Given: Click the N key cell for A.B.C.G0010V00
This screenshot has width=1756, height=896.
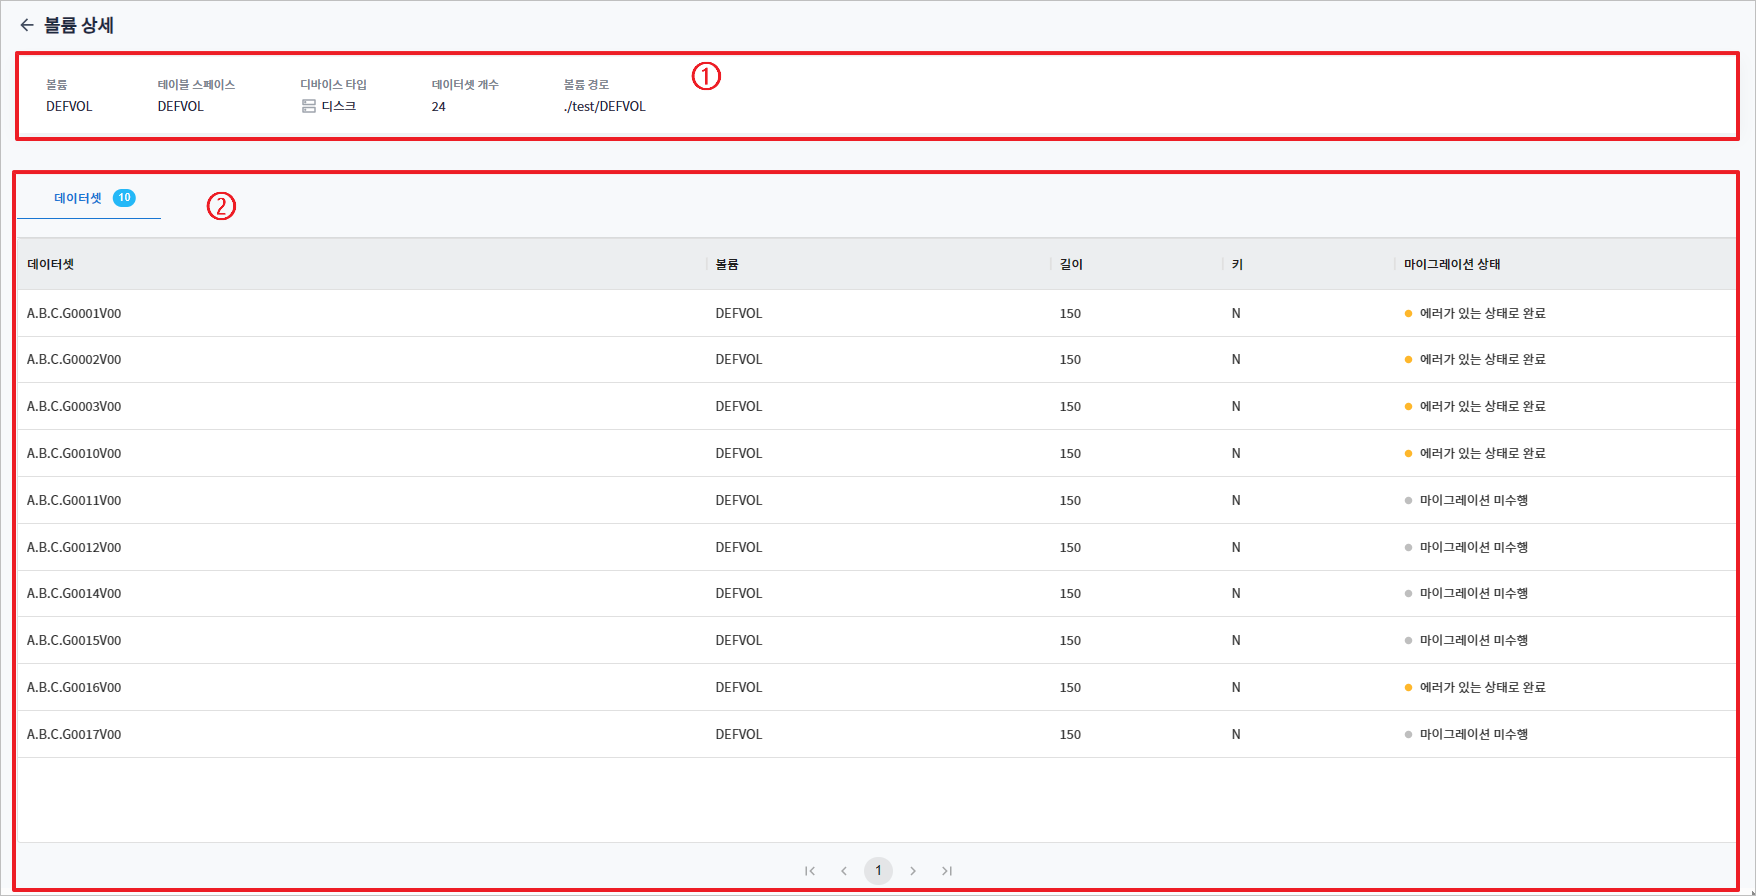Looking at the screenshot, I should [x=1236, y=453].
